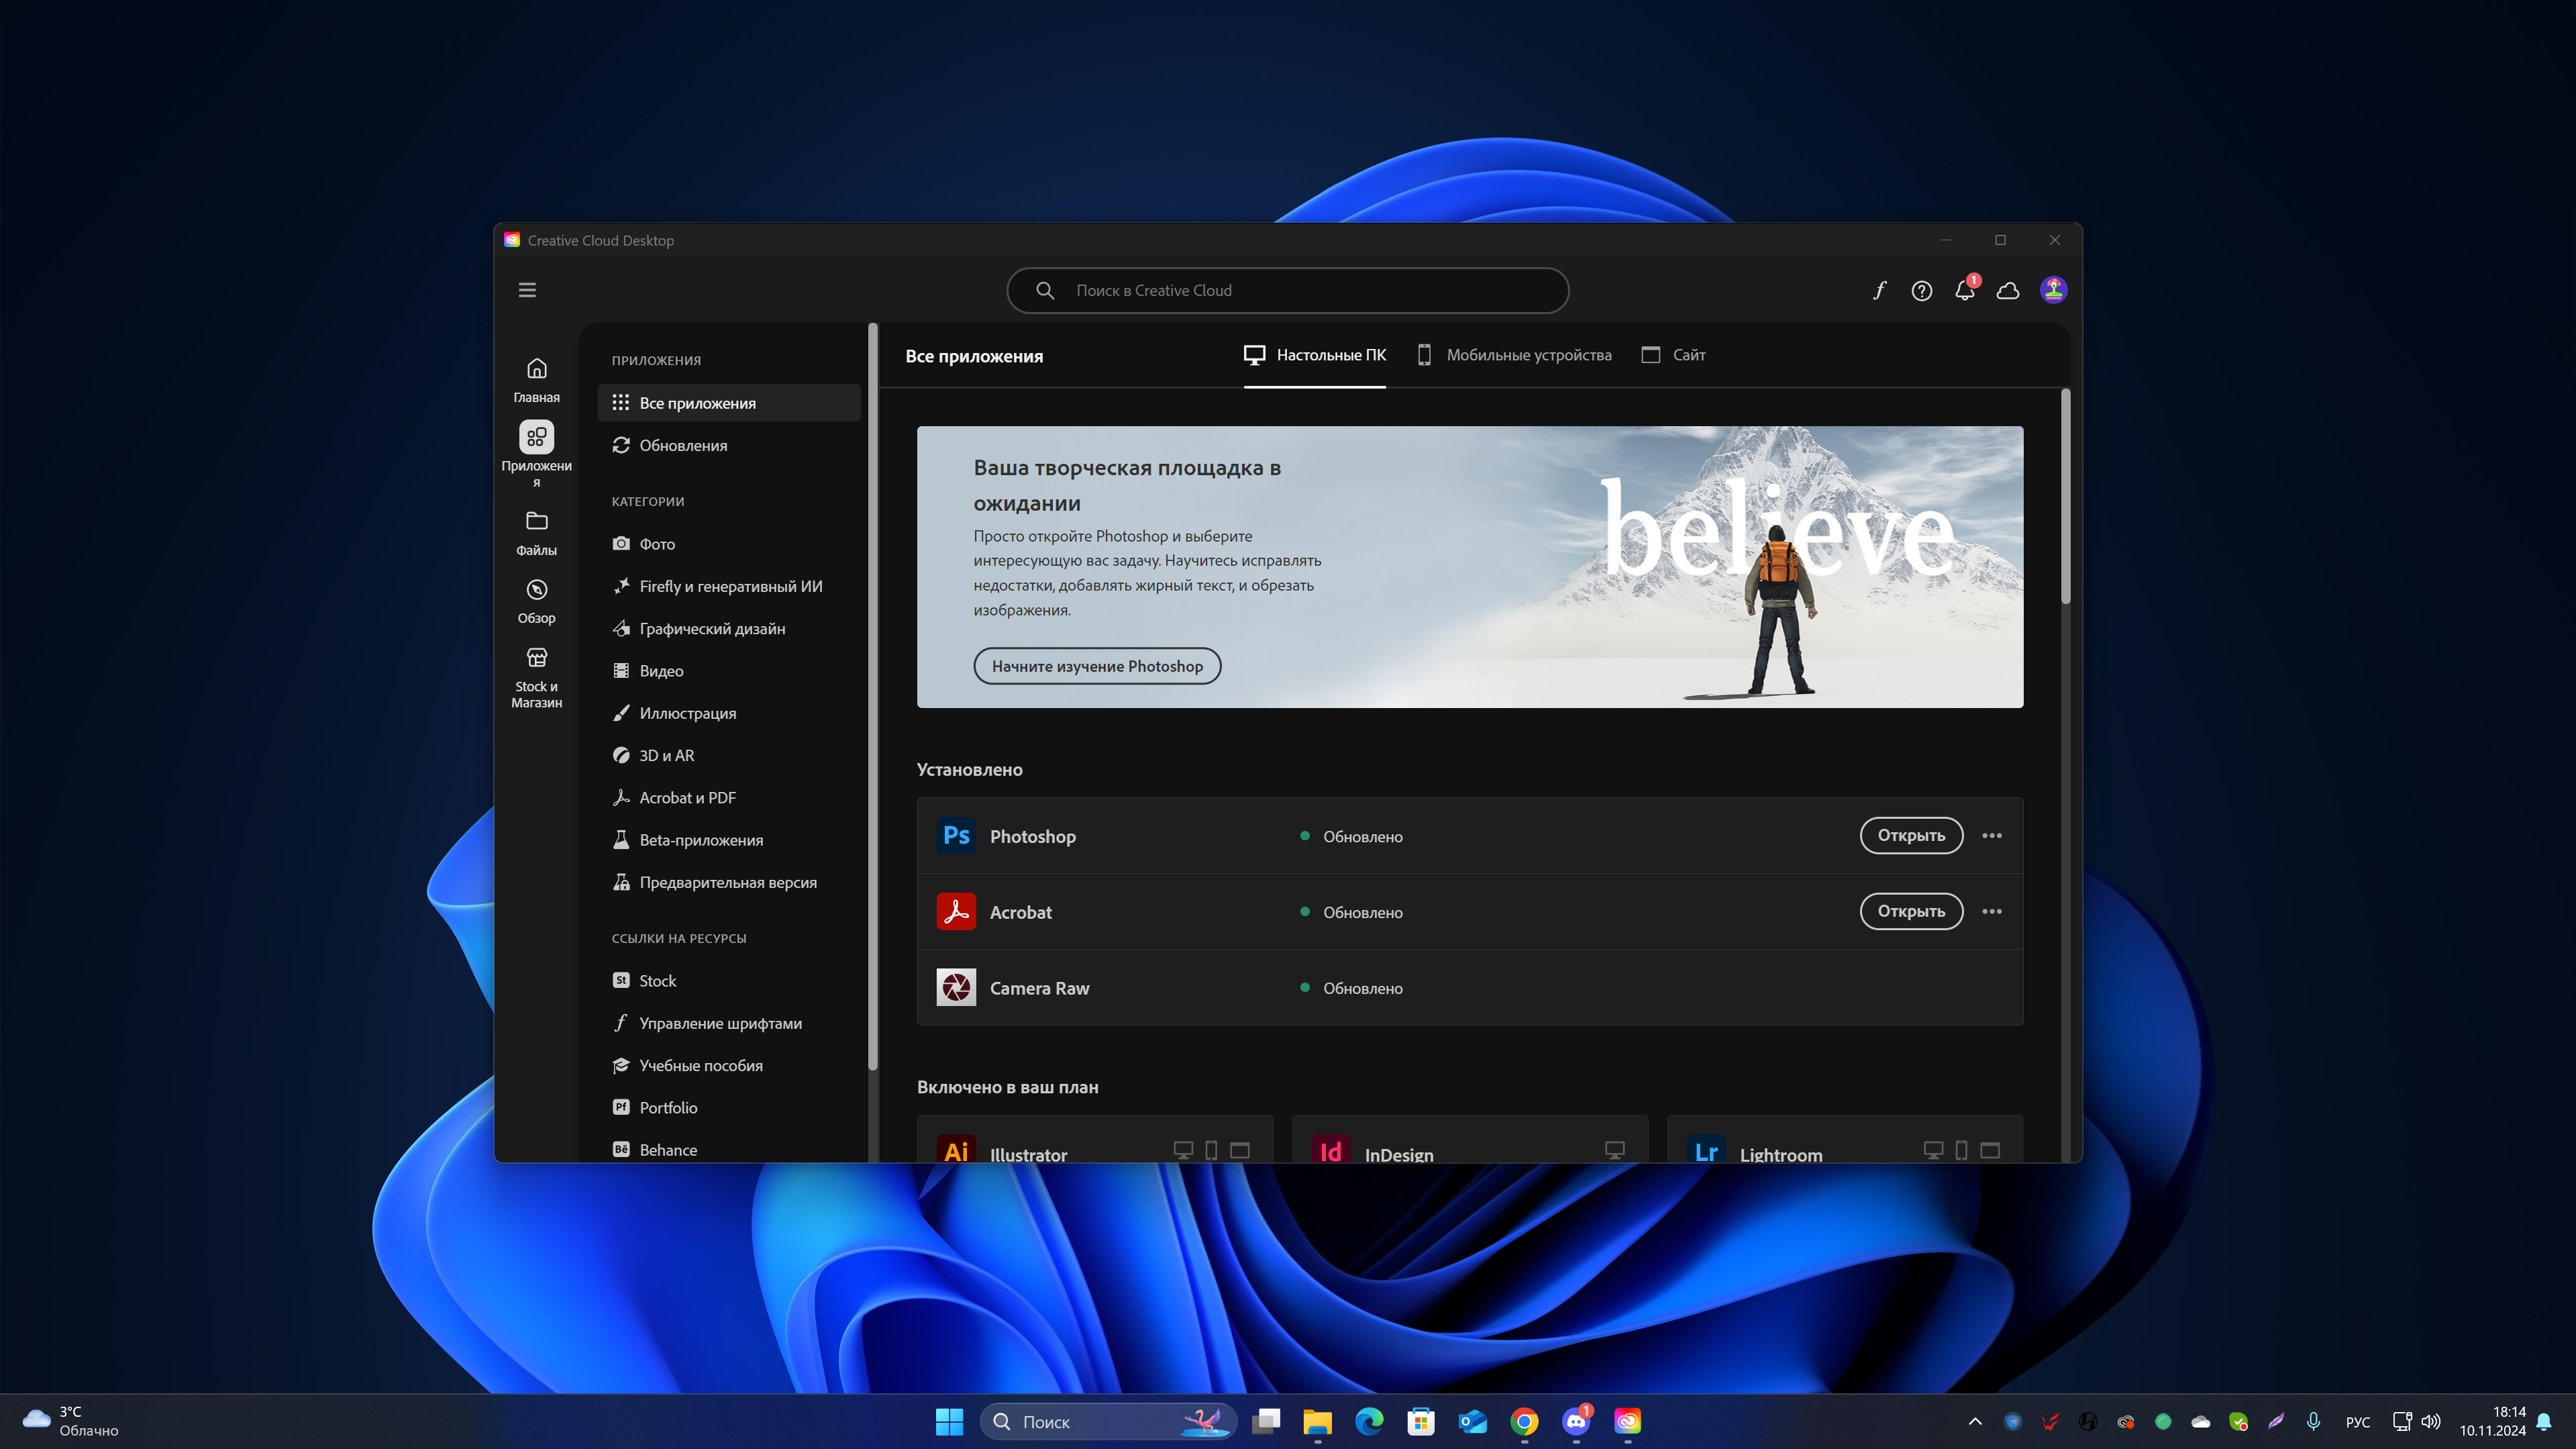This screenshot has width=2576, height=1449.
Task: Switch to the Мобильные устройства tab
Action: pyautogui.click(x=1515, y=355)
